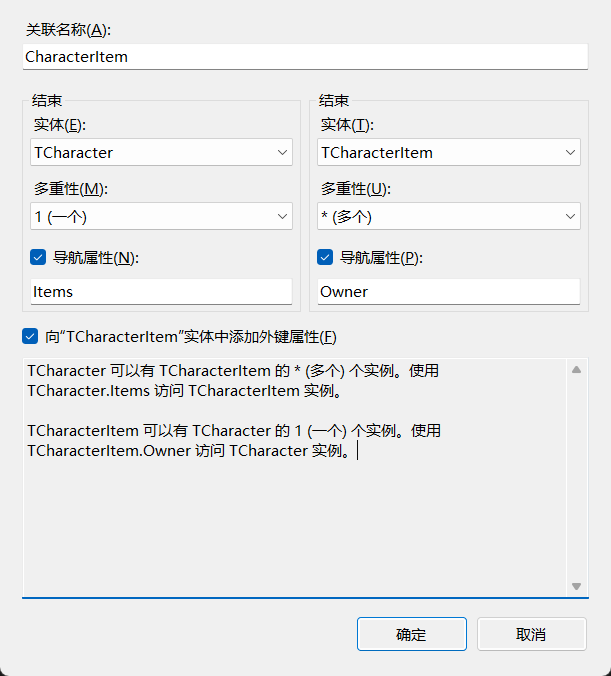Expand the 多重性(U) dropdown showing * (多个)

coord(448,216)
